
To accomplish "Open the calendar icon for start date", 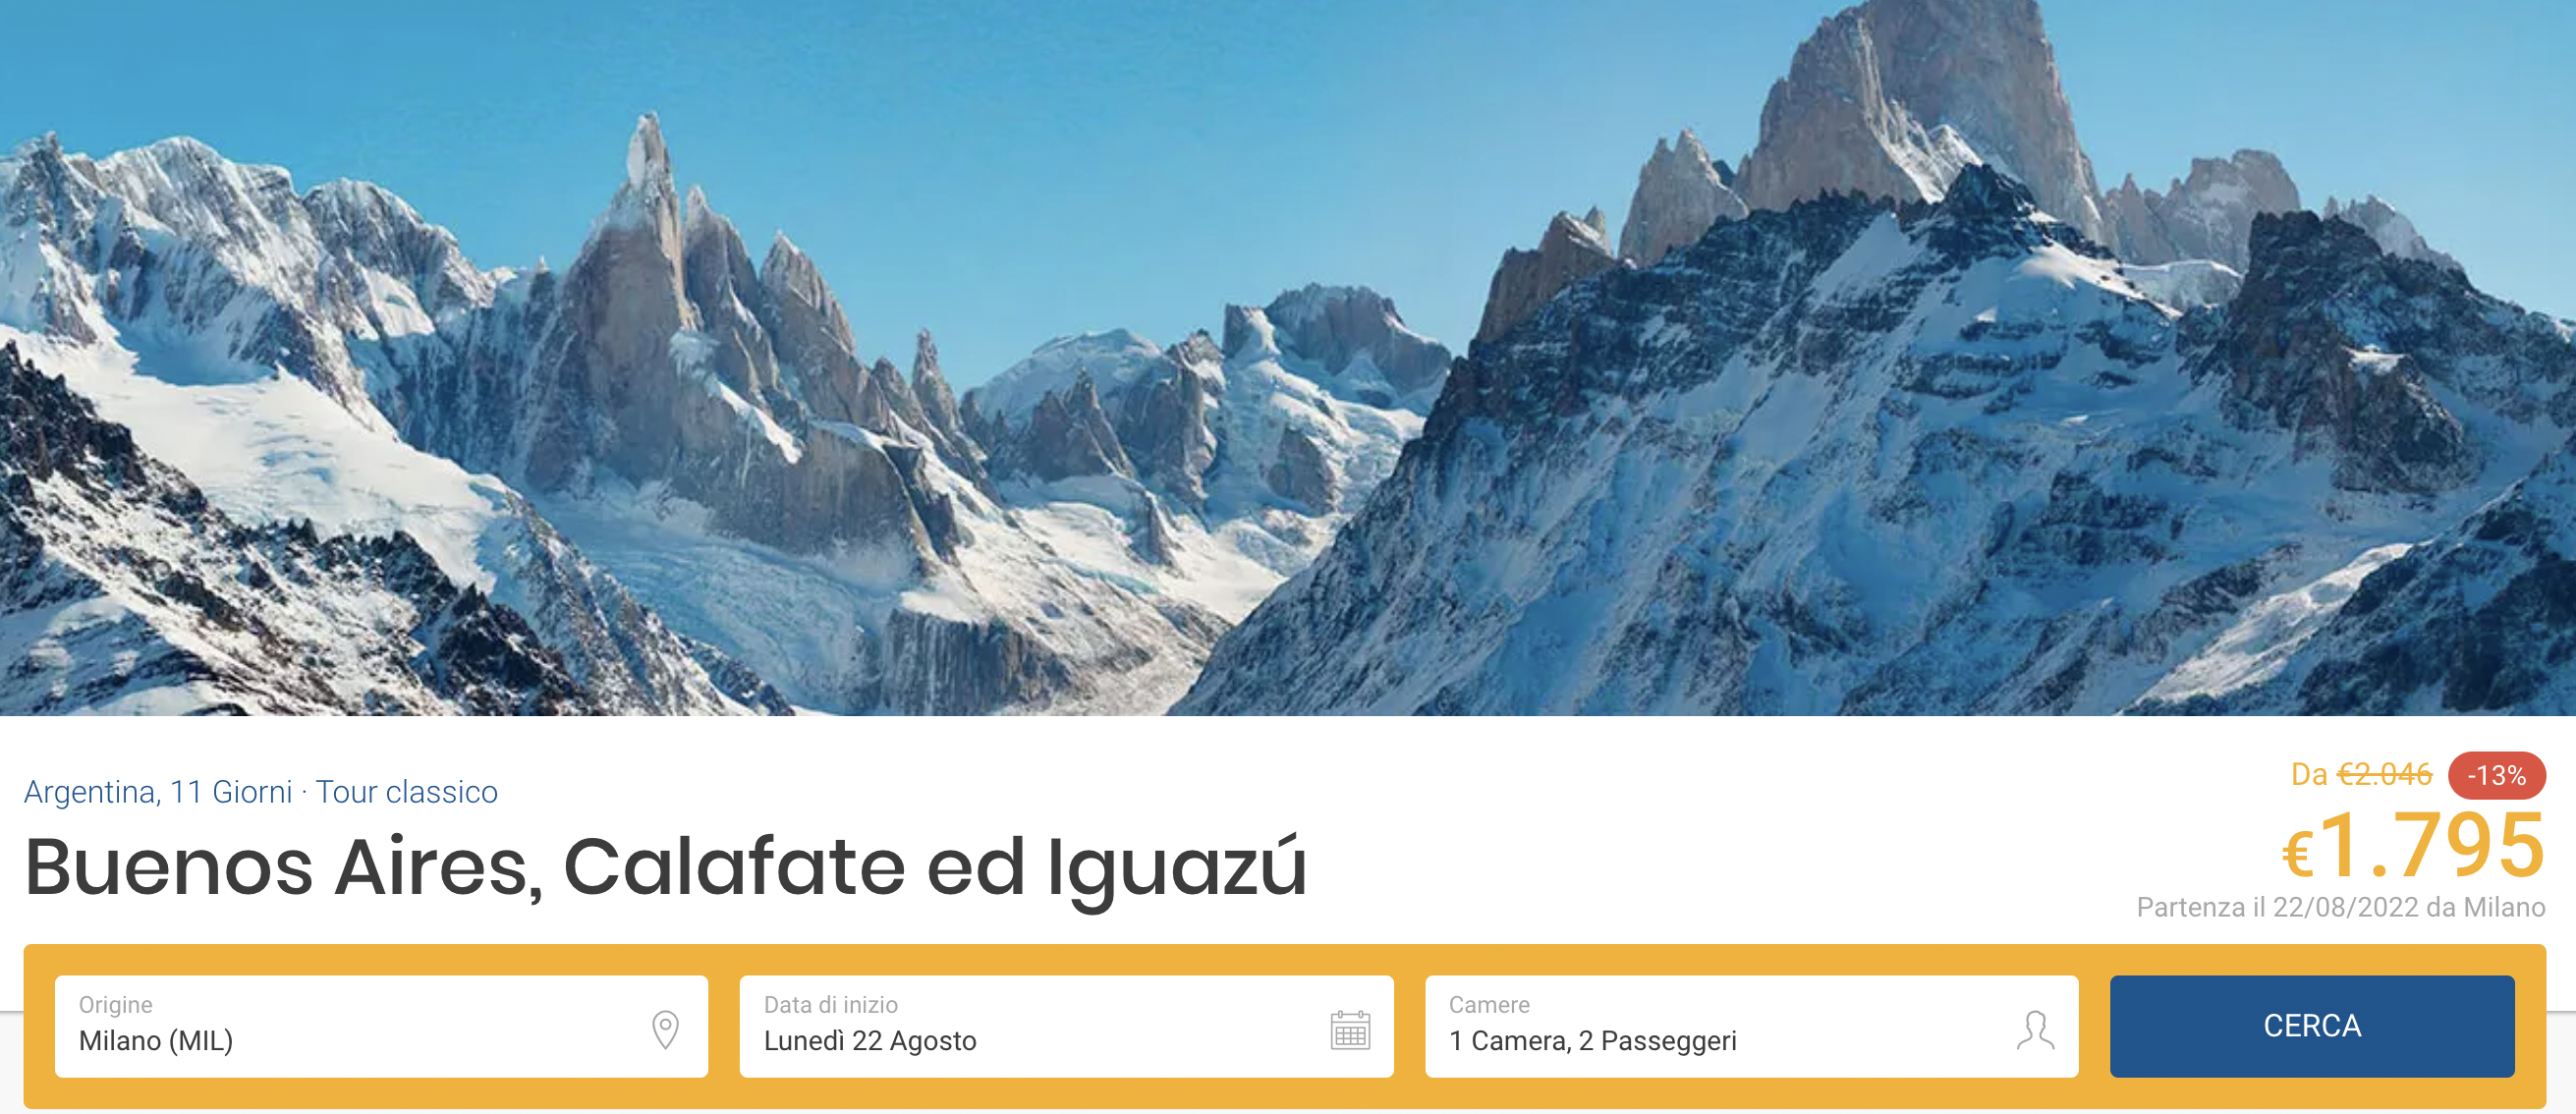I will tap(1349, 1029).
